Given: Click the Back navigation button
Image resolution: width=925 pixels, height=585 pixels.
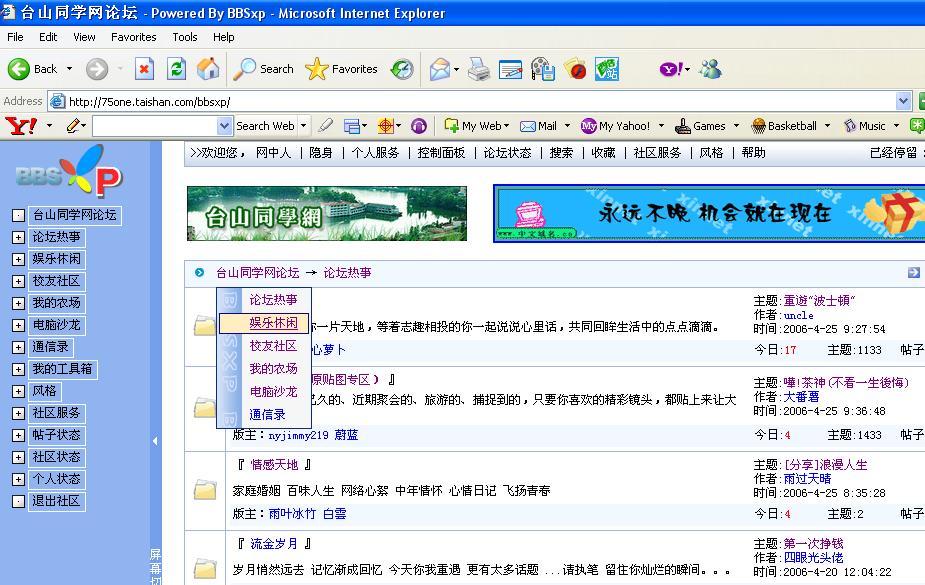Looking at the screenshot, I should click(x=34, y=69).
